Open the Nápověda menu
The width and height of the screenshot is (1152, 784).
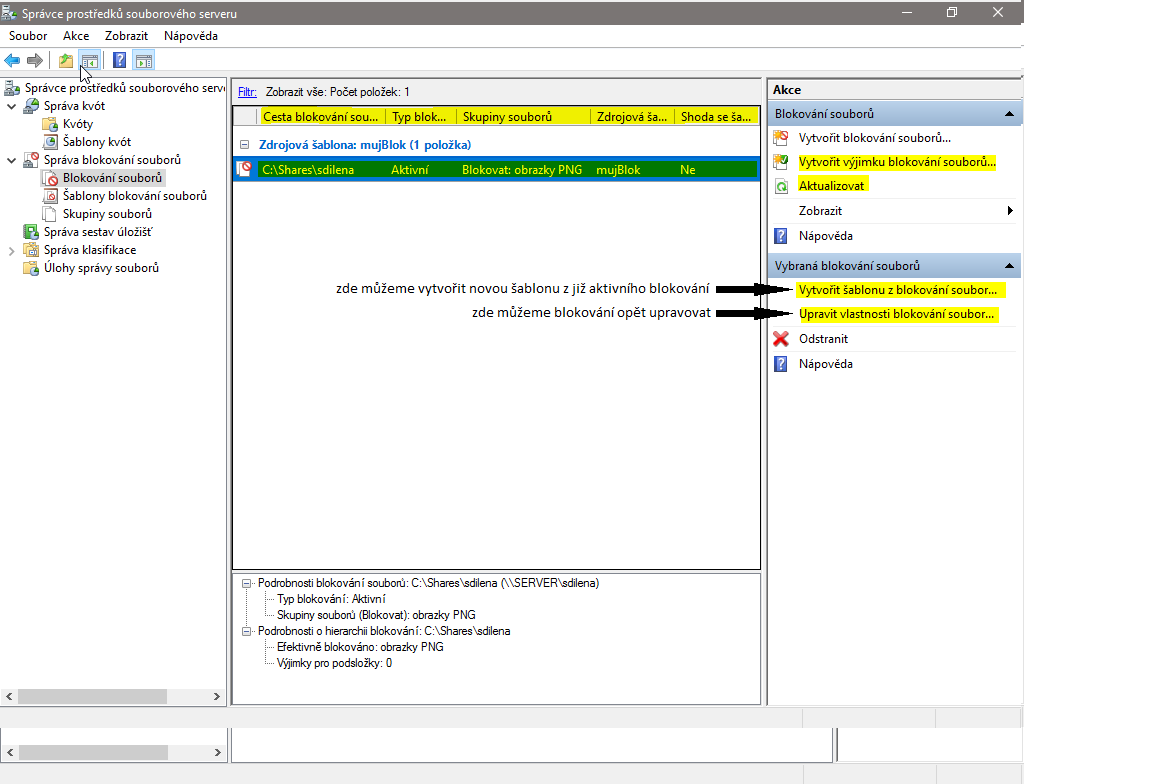pyautogui.click(x=190, y=36)
